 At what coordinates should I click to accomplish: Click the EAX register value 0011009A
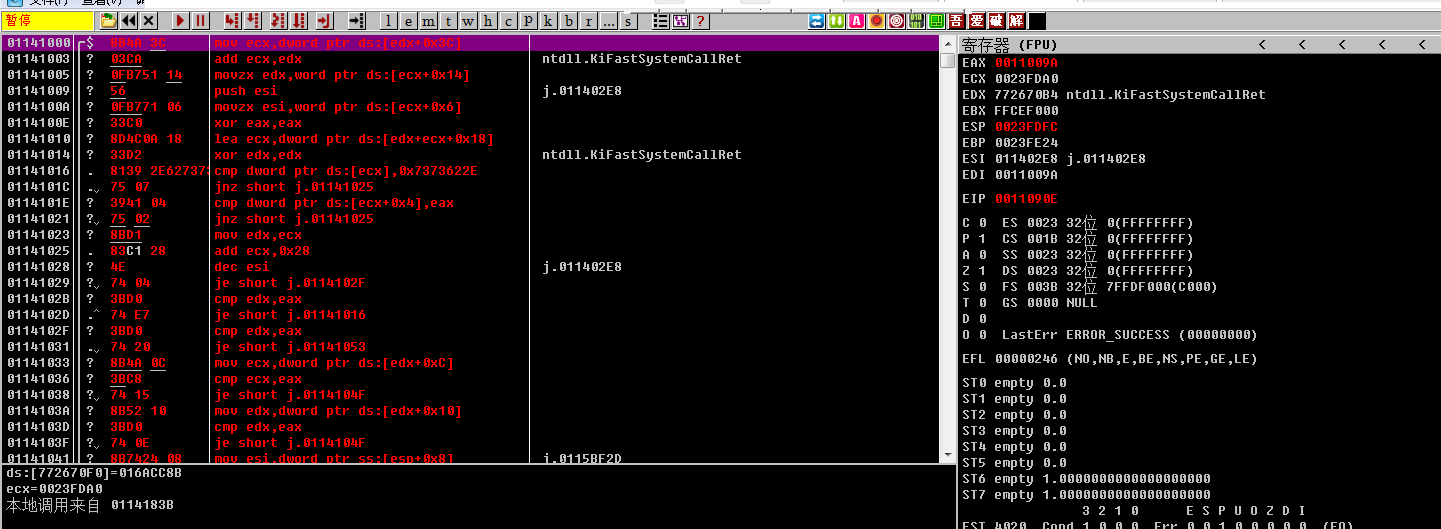tap(1026, 62)
